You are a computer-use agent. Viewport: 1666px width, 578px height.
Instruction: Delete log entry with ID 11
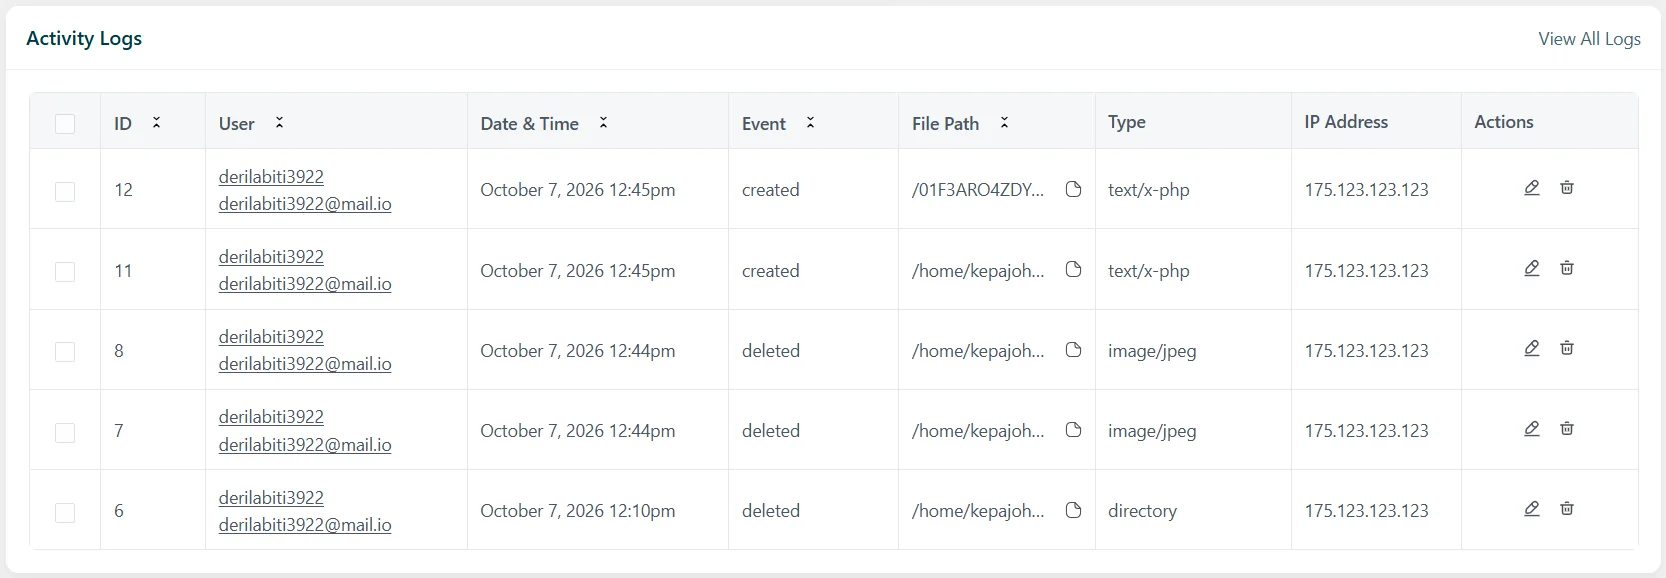click(x=1567, y=268)
